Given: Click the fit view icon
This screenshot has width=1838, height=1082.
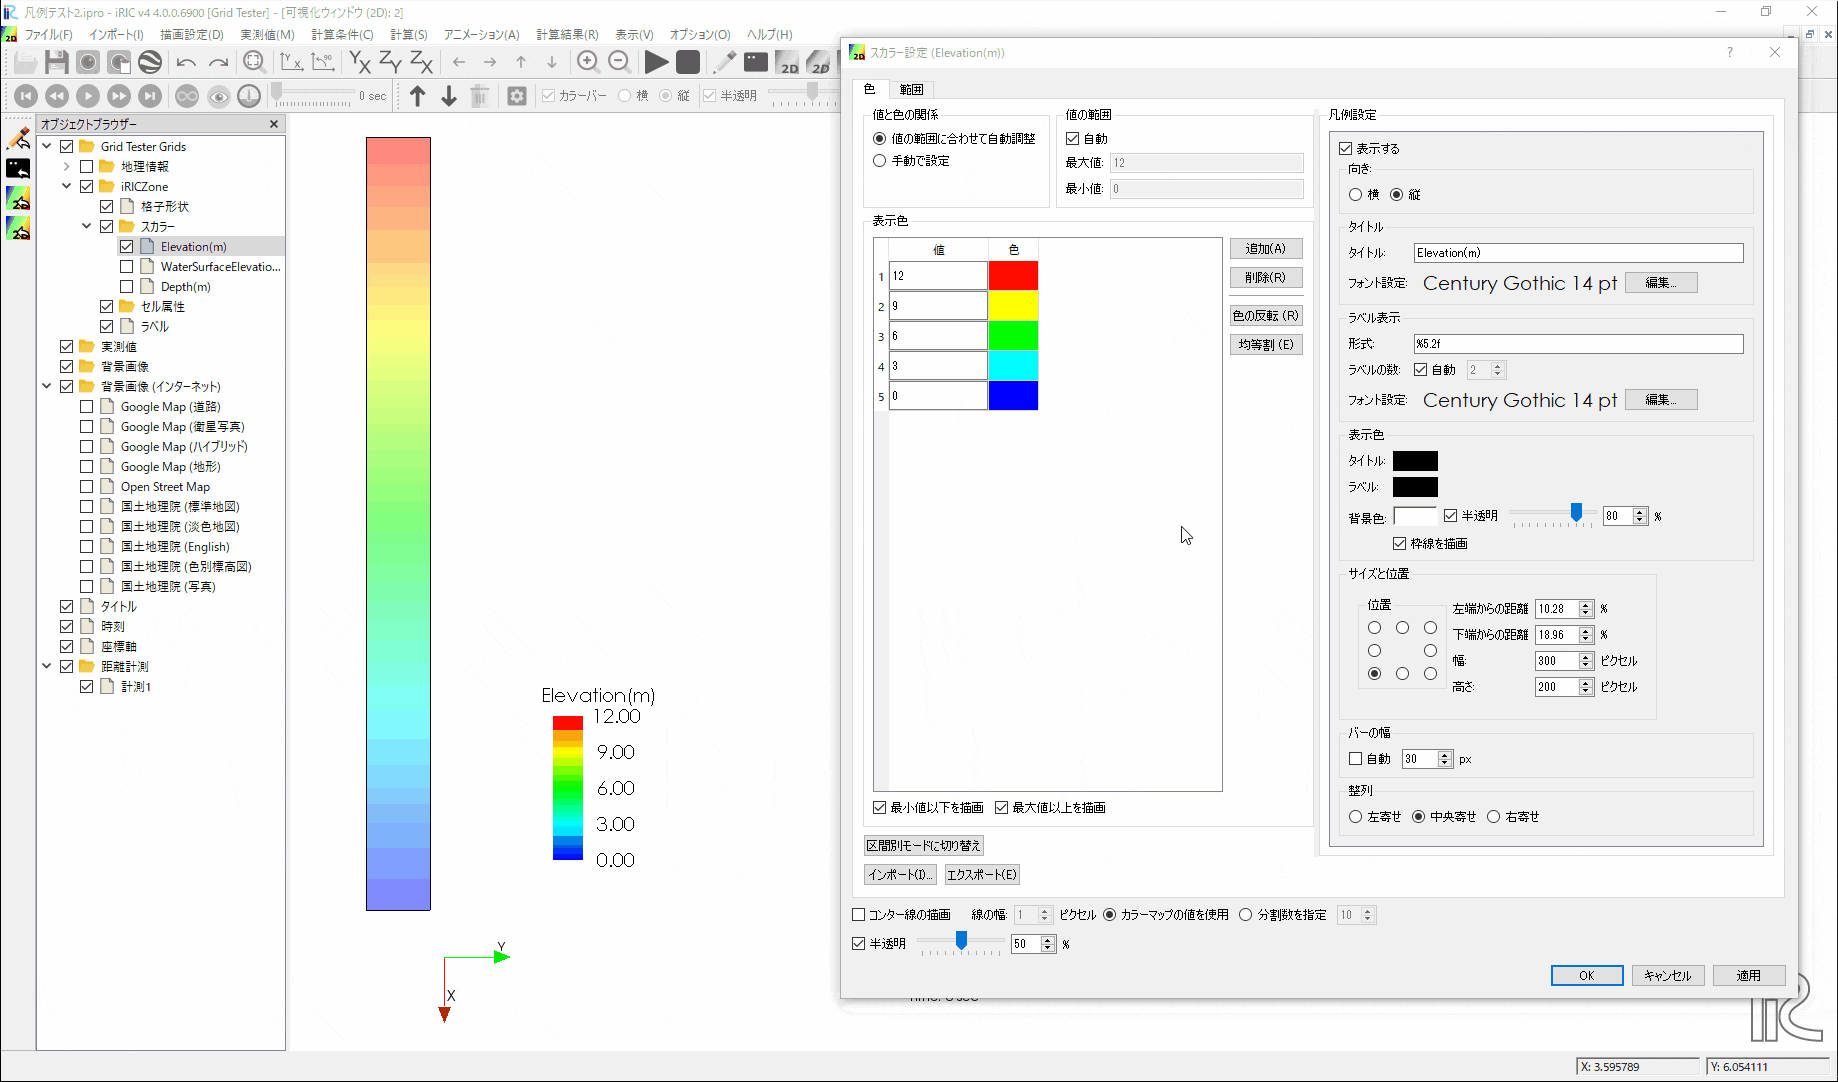Looking at the screenshot, I should coord(254,62).
